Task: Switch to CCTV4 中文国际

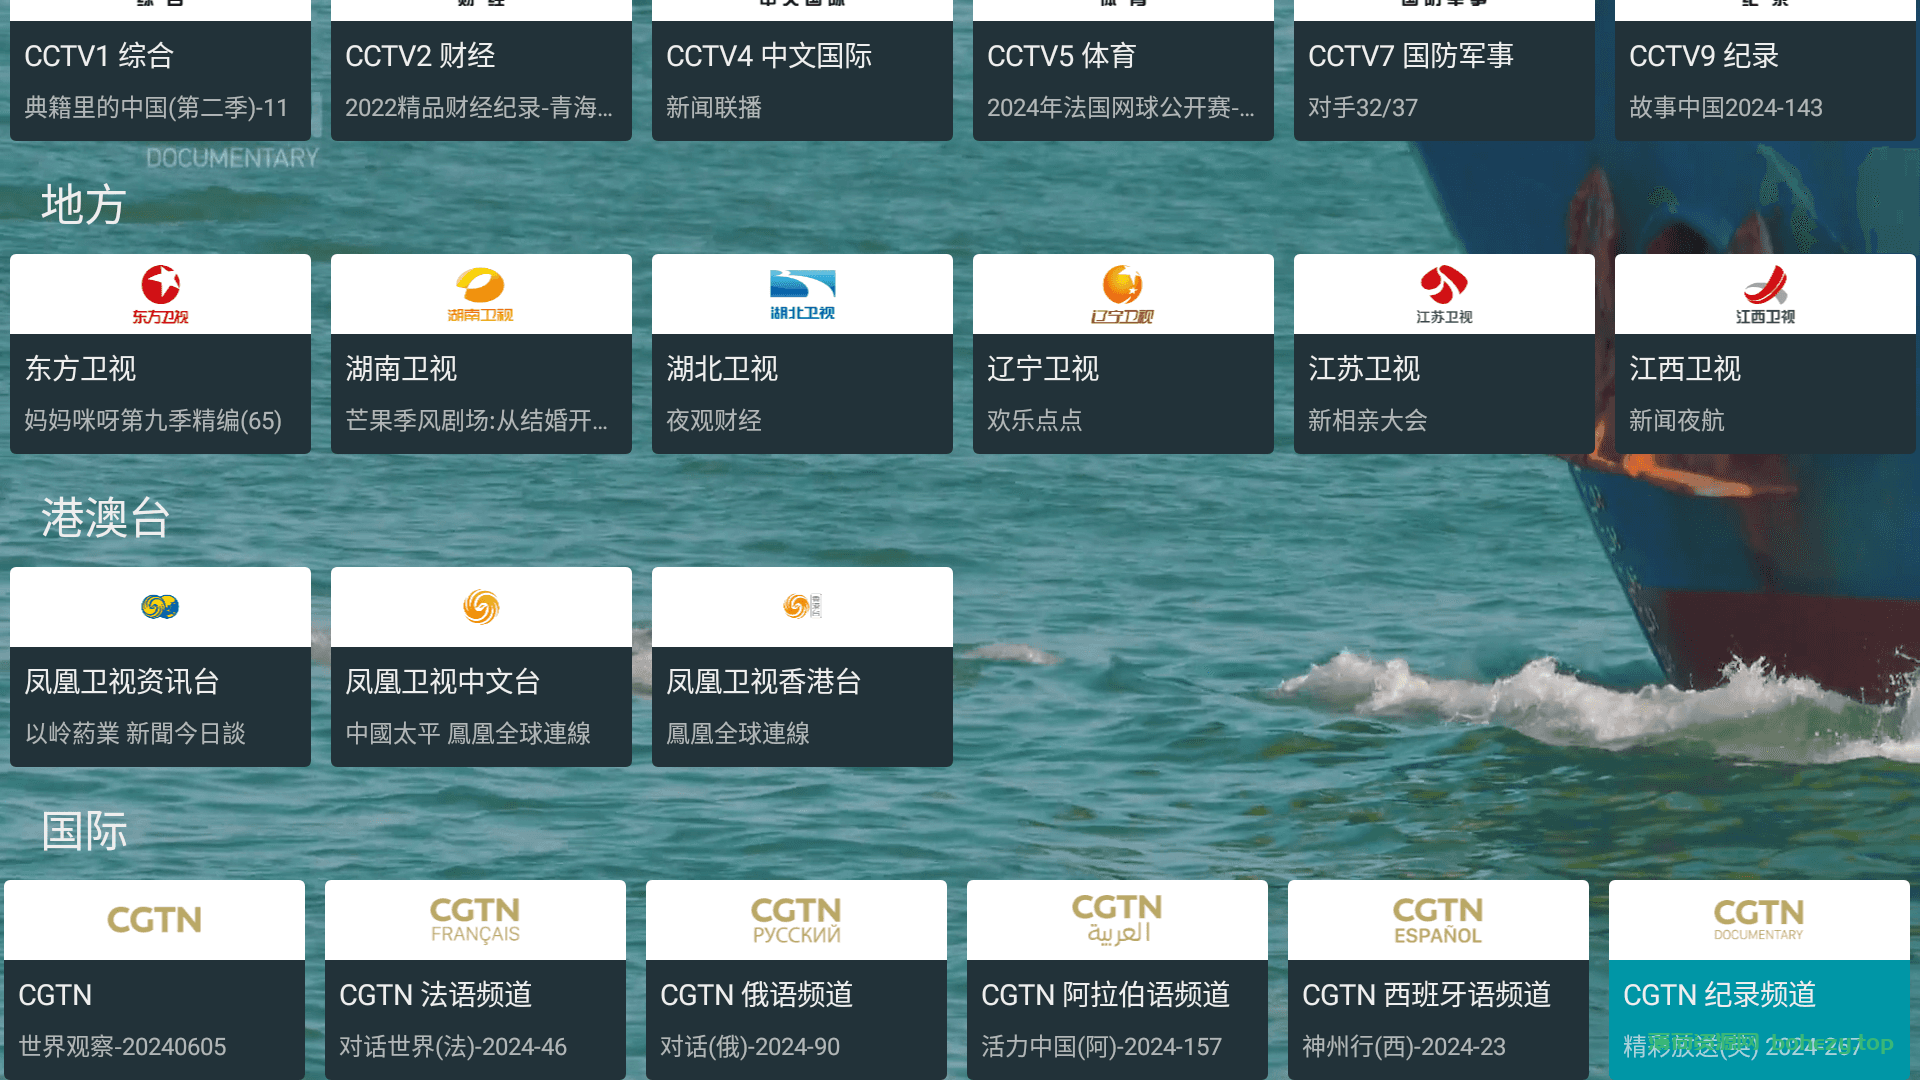Action: pos(802,70)
